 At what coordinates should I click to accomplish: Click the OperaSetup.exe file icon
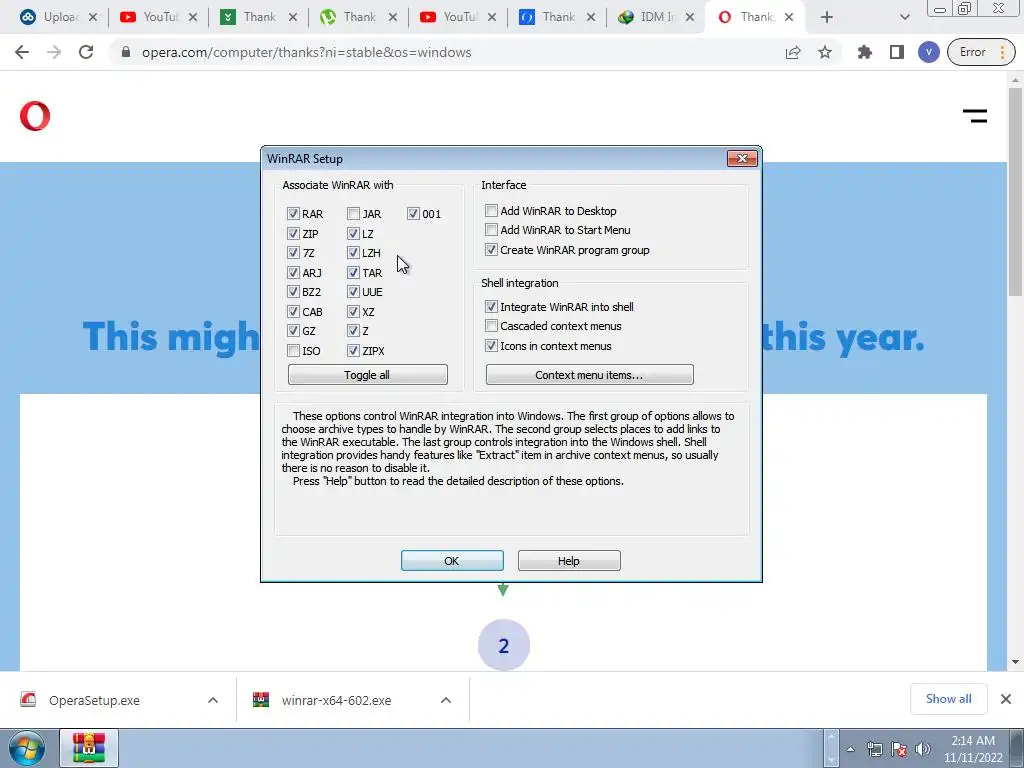[28, 699]
